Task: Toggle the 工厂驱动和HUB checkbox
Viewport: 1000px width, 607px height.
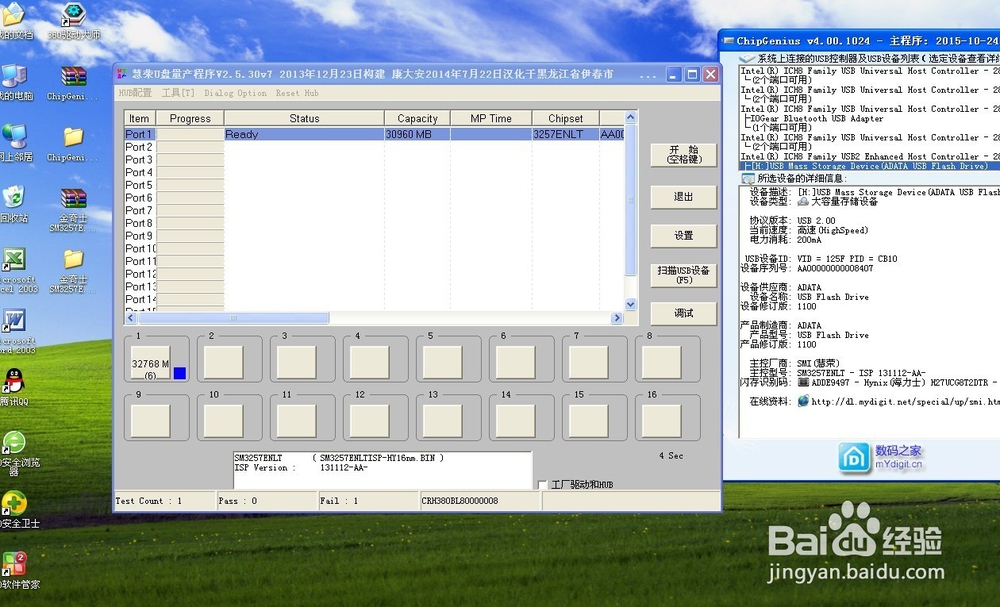Action: point(543,485)
